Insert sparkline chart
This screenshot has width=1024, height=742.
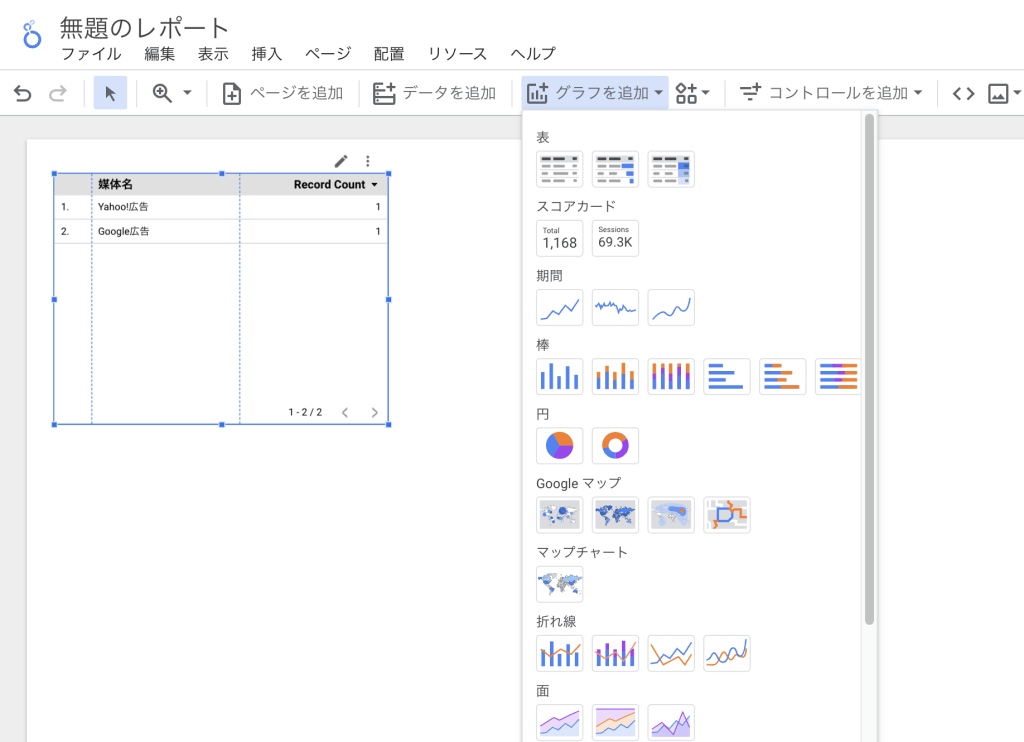tap(615, 308)
